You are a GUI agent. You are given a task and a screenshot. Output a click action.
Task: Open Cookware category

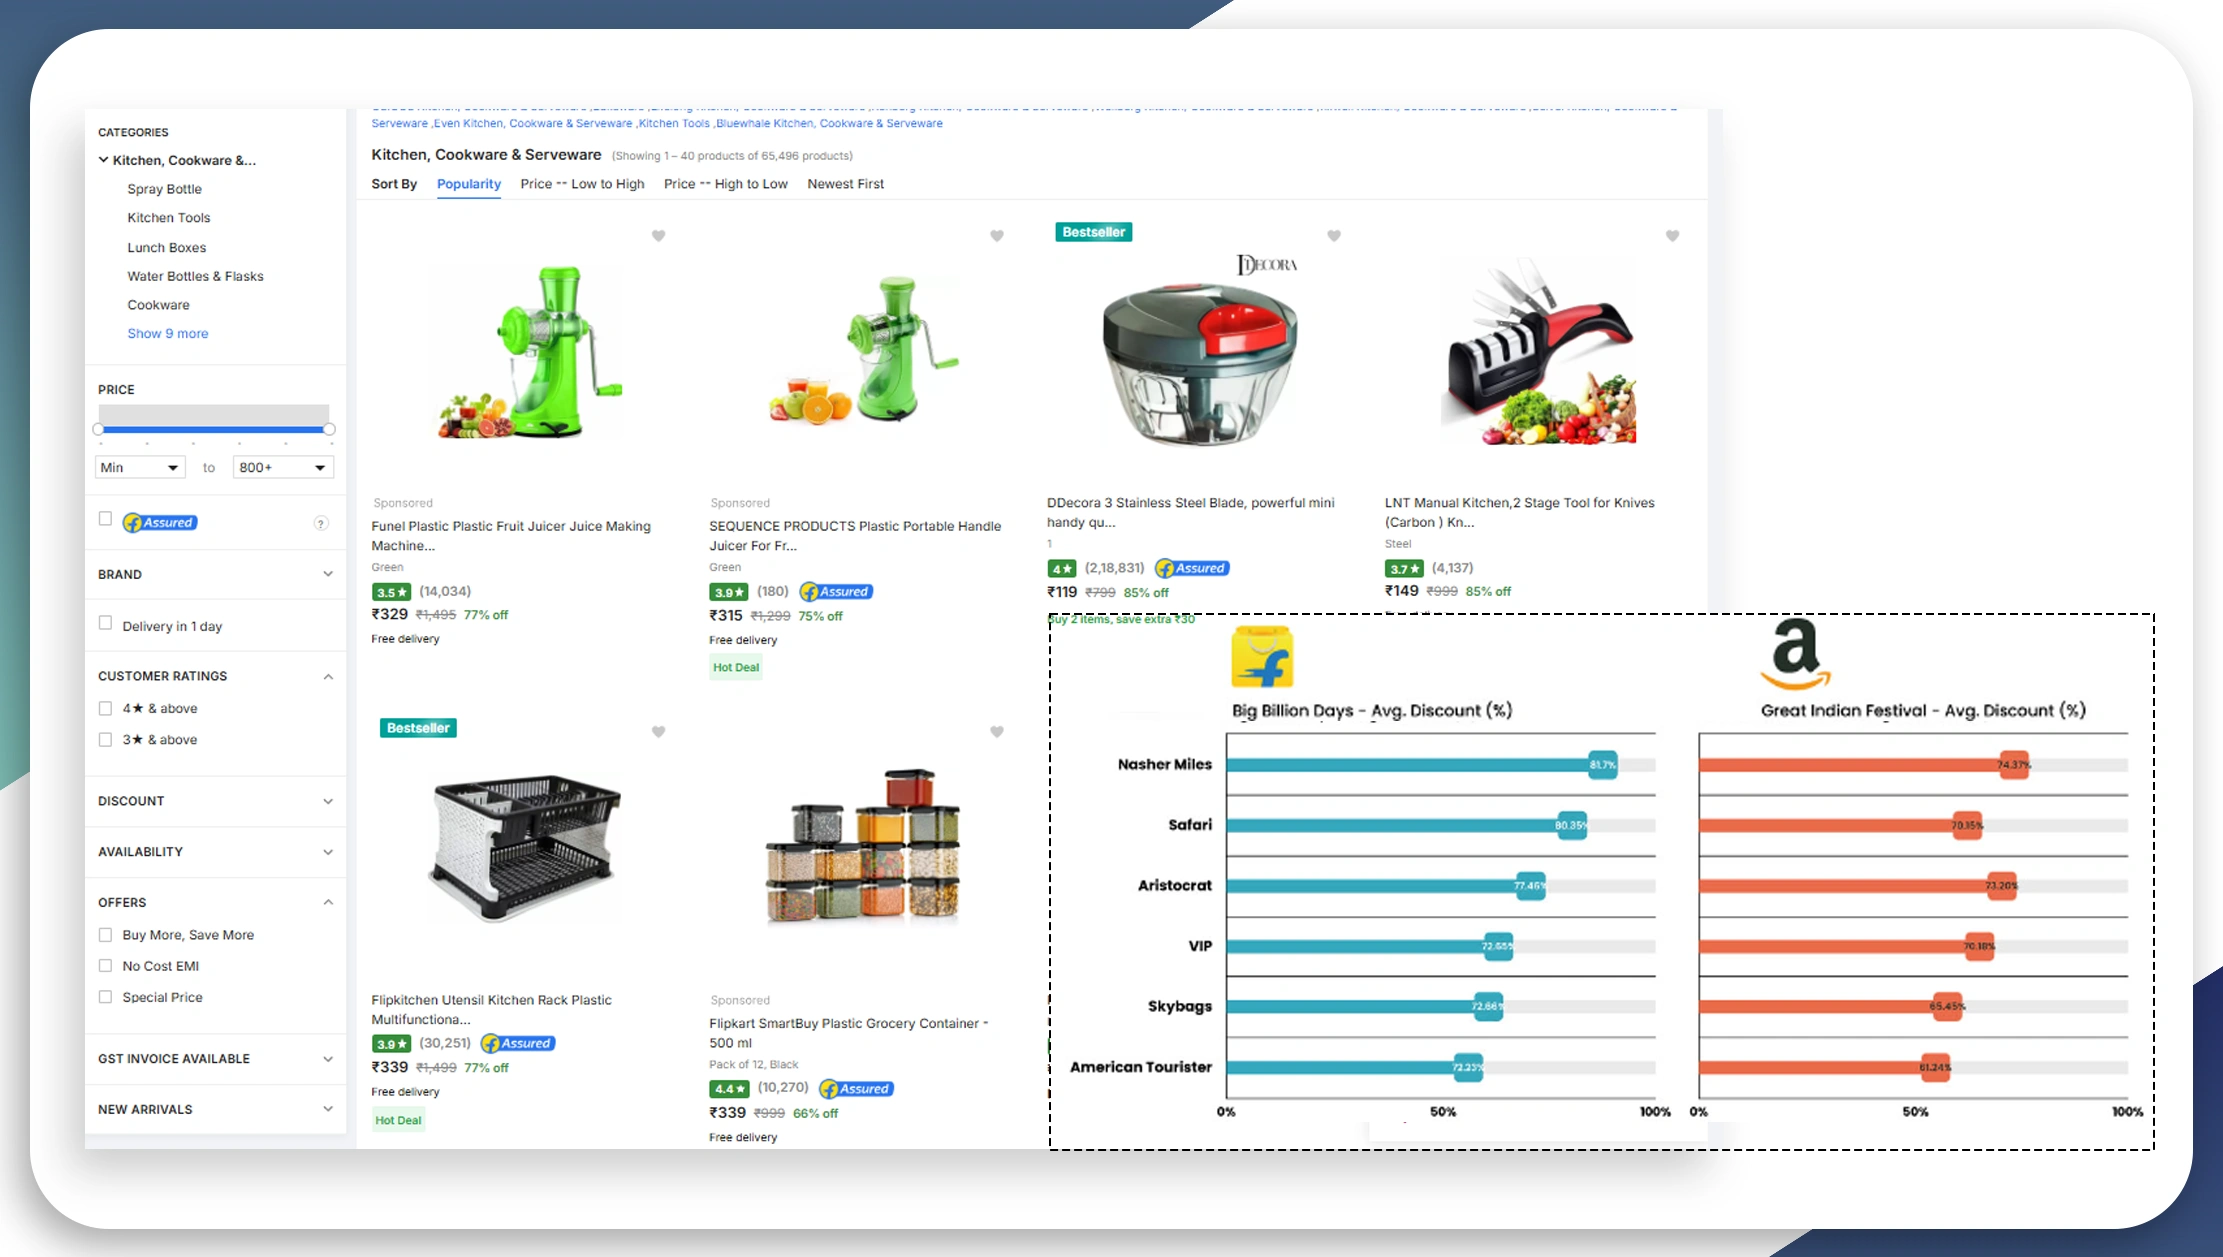pos(158,305)
